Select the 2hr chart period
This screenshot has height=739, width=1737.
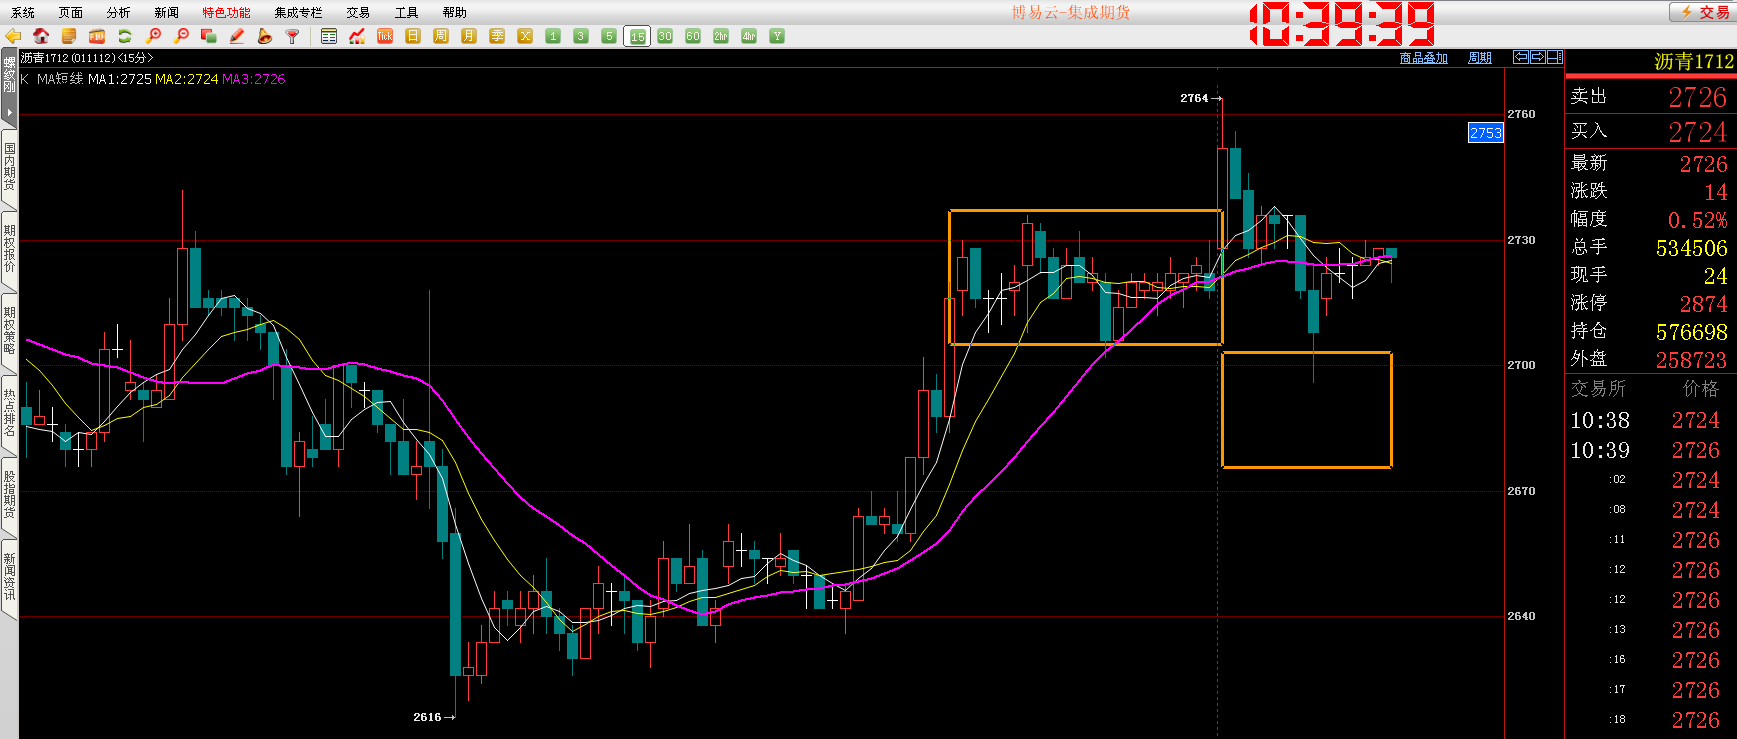[x=721, y=36]
